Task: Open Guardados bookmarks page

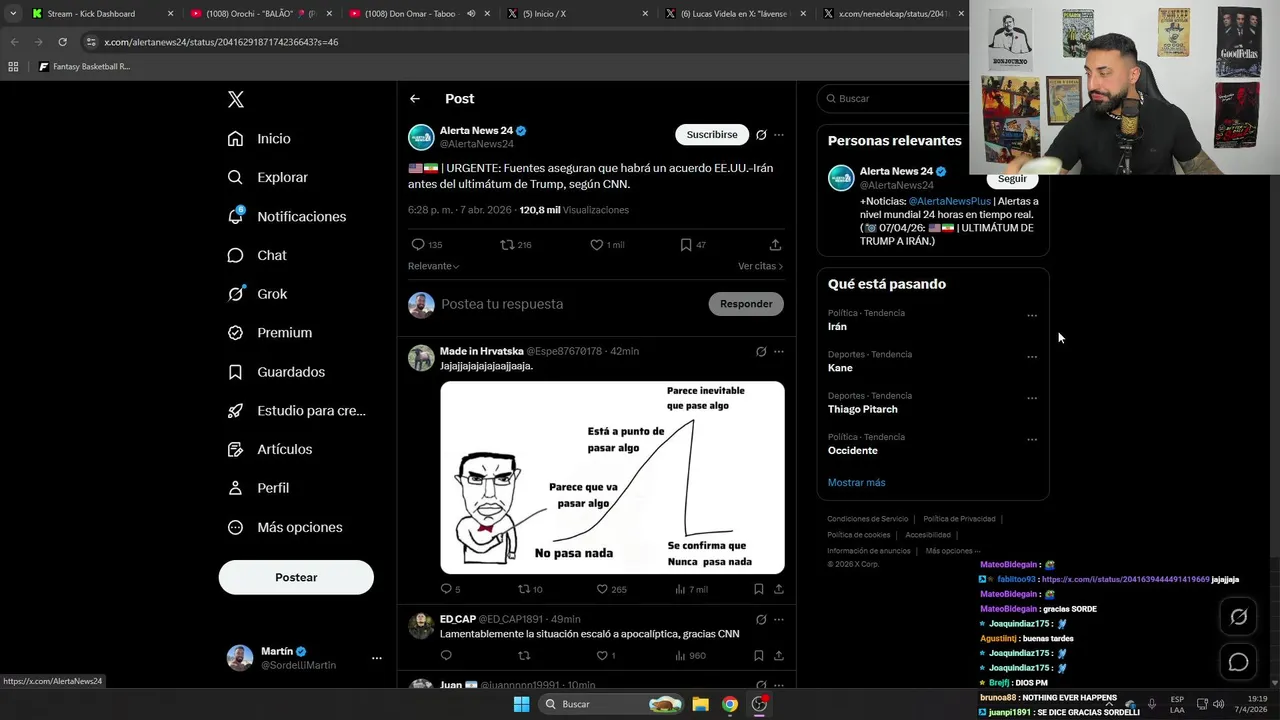Action: click(x=276, y=372)
